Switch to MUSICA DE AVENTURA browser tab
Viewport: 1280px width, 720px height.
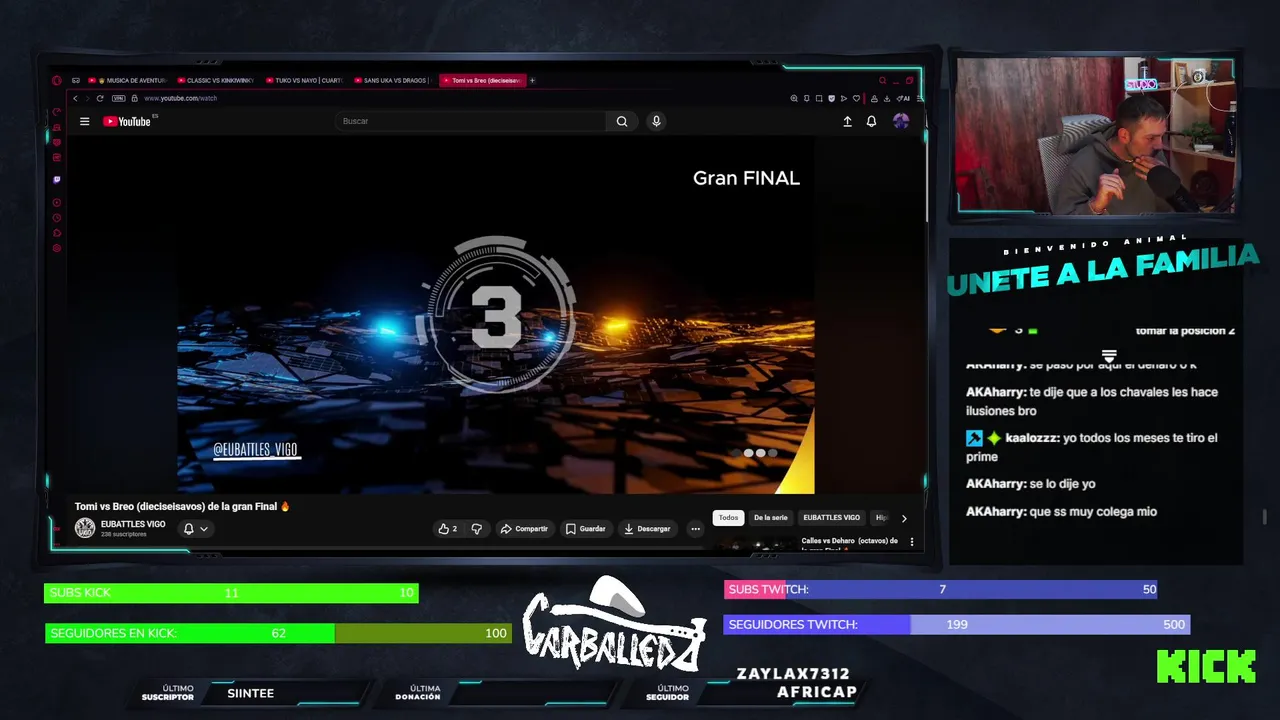click(x=129, y=80)
